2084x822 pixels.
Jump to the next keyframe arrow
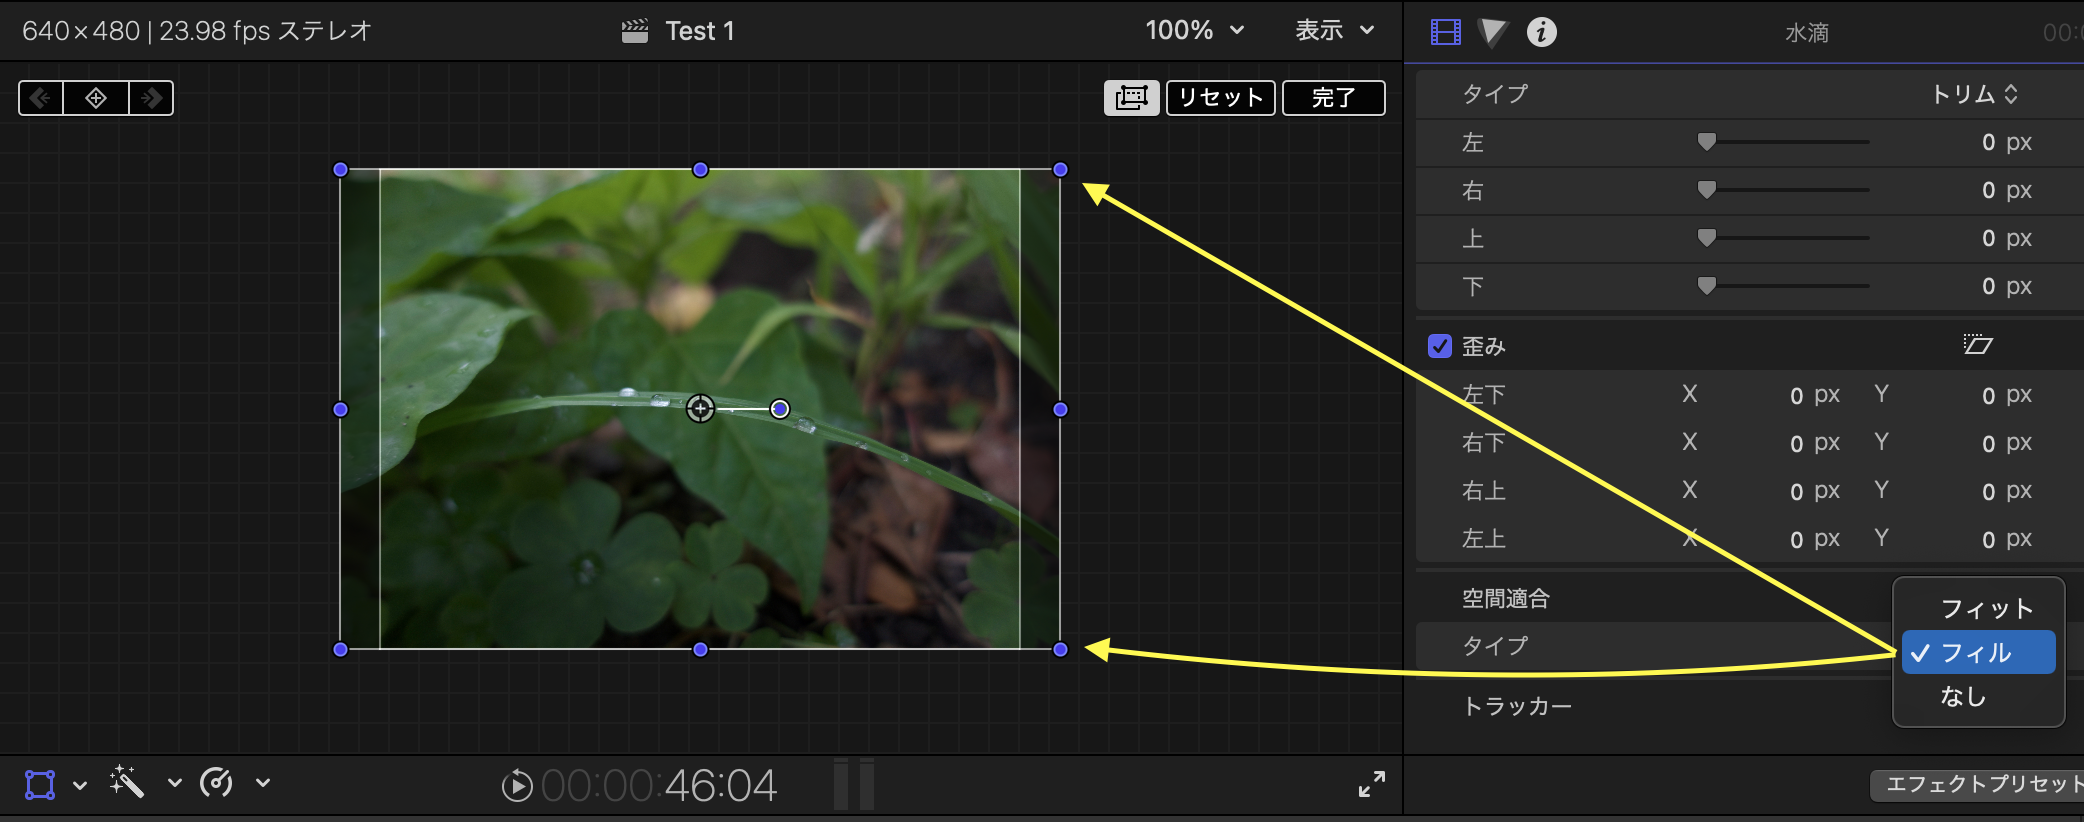[x=152, y=98]
